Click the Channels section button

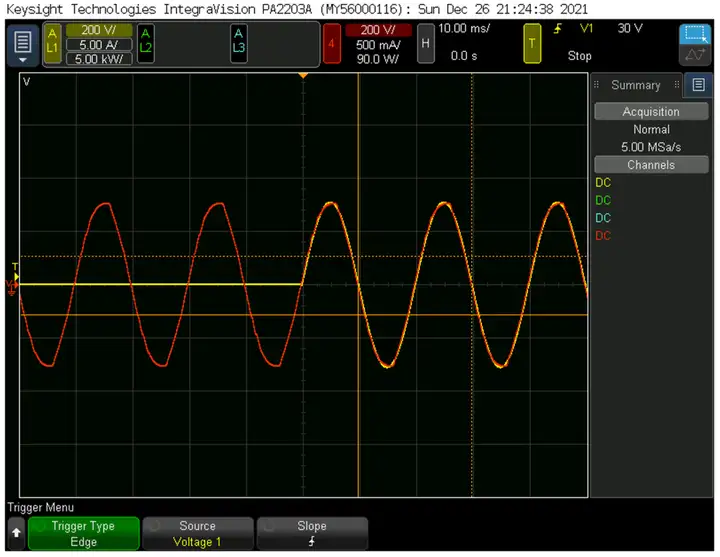coord(651,165)
